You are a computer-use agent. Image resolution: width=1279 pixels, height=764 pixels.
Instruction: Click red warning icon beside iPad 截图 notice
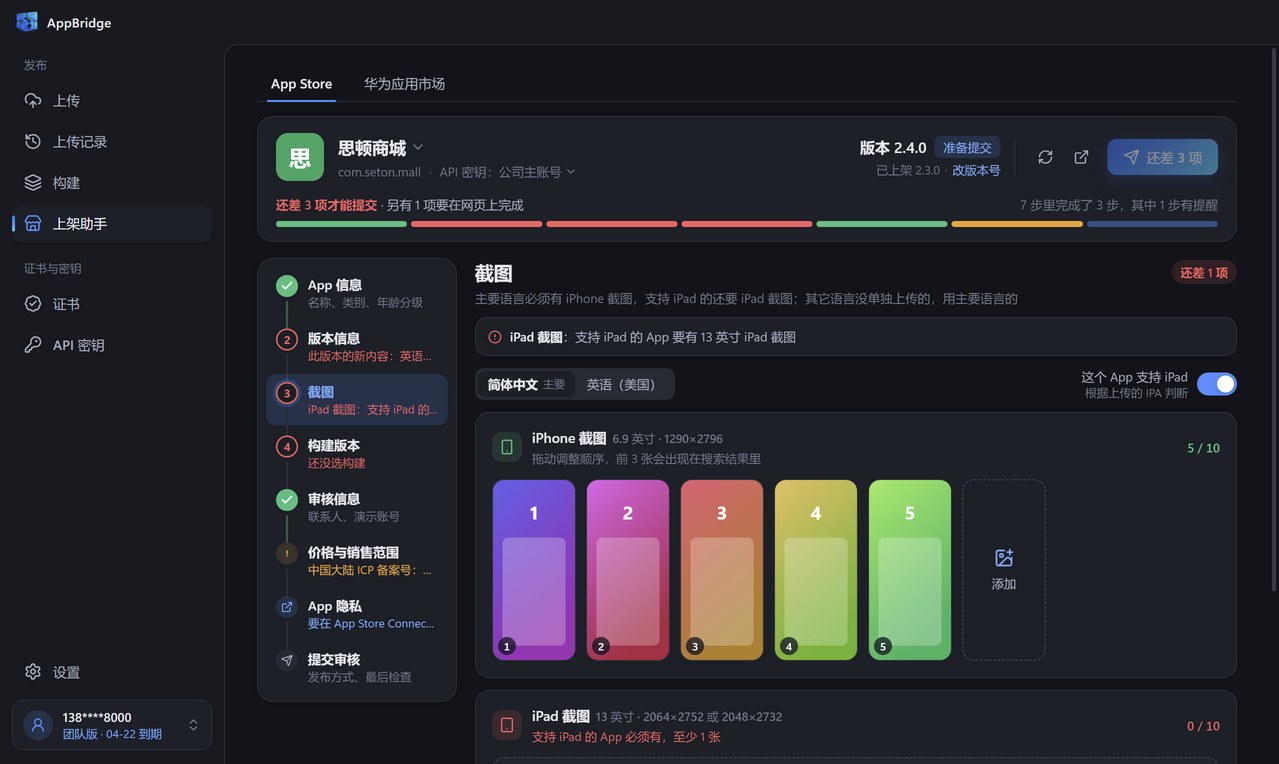(495, 337)
